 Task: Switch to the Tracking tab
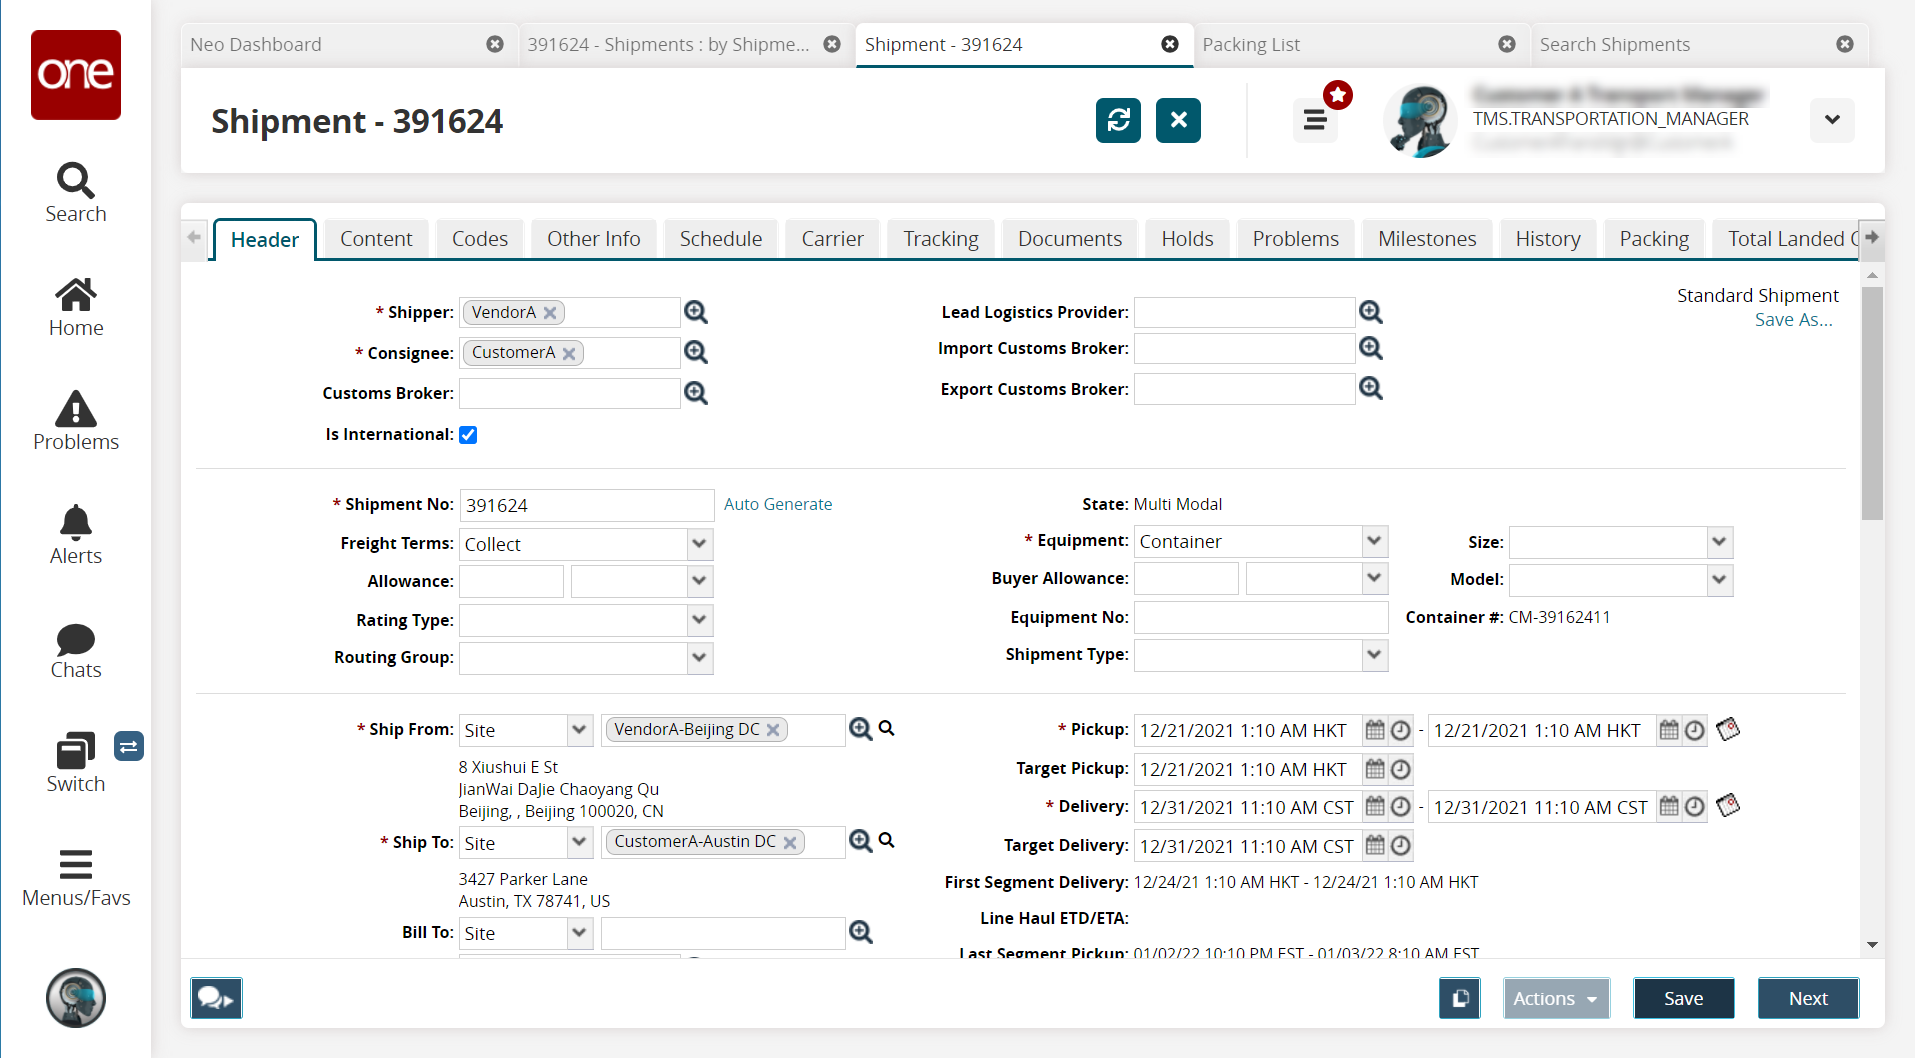(940, 239)
